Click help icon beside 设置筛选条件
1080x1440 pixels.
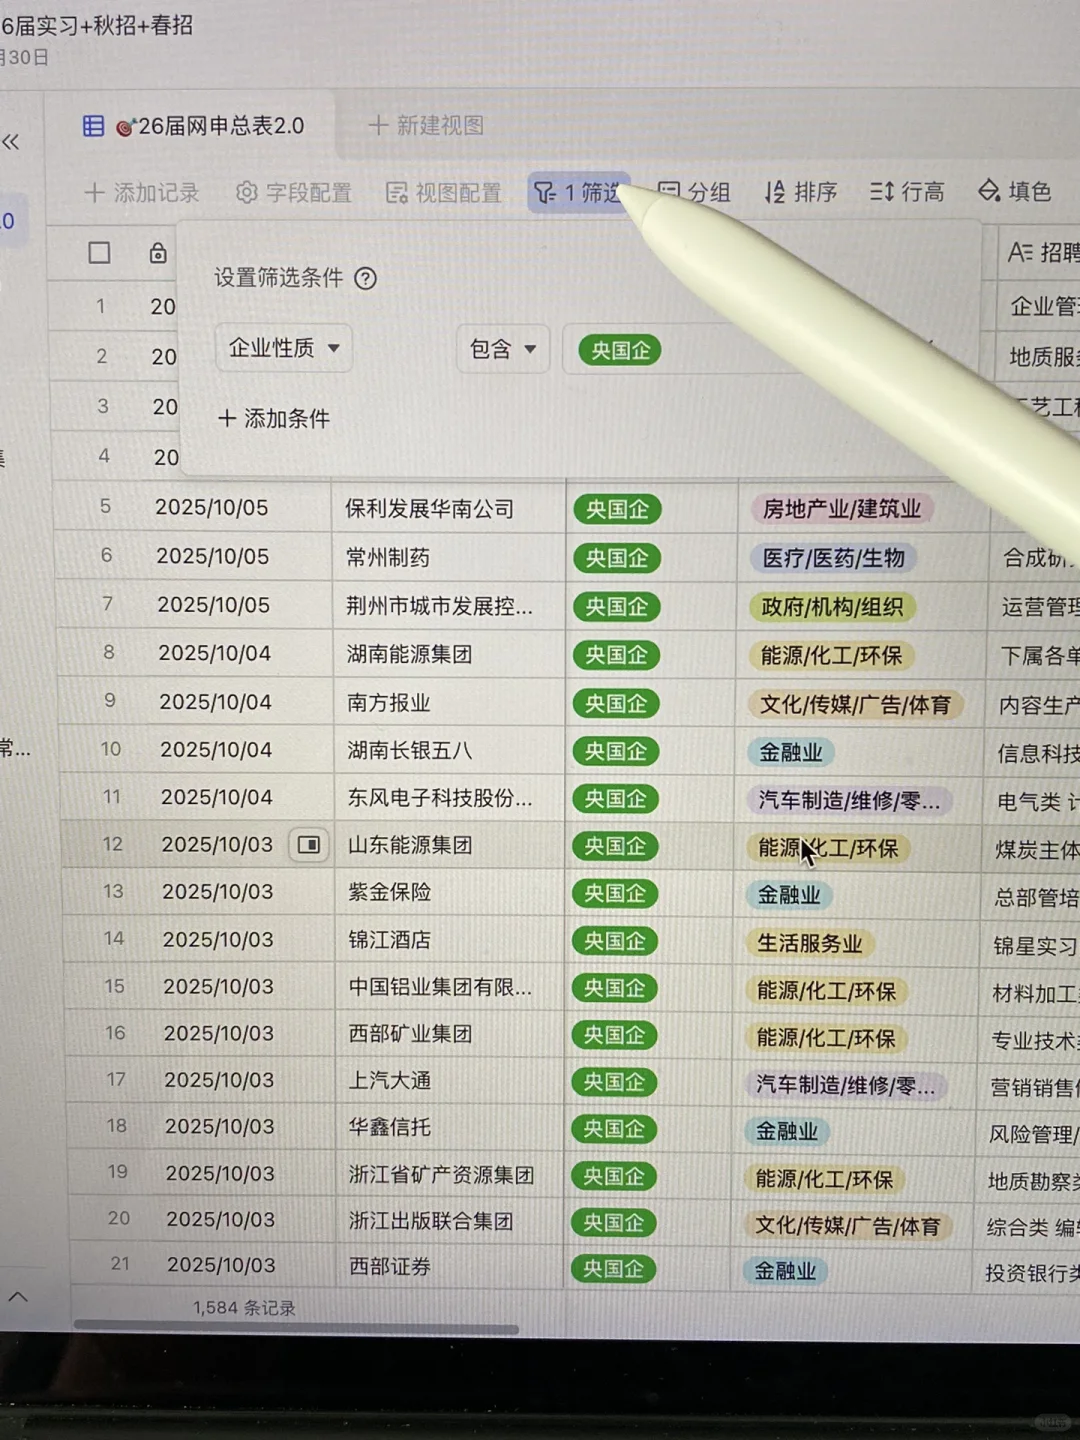pos(366,278)
